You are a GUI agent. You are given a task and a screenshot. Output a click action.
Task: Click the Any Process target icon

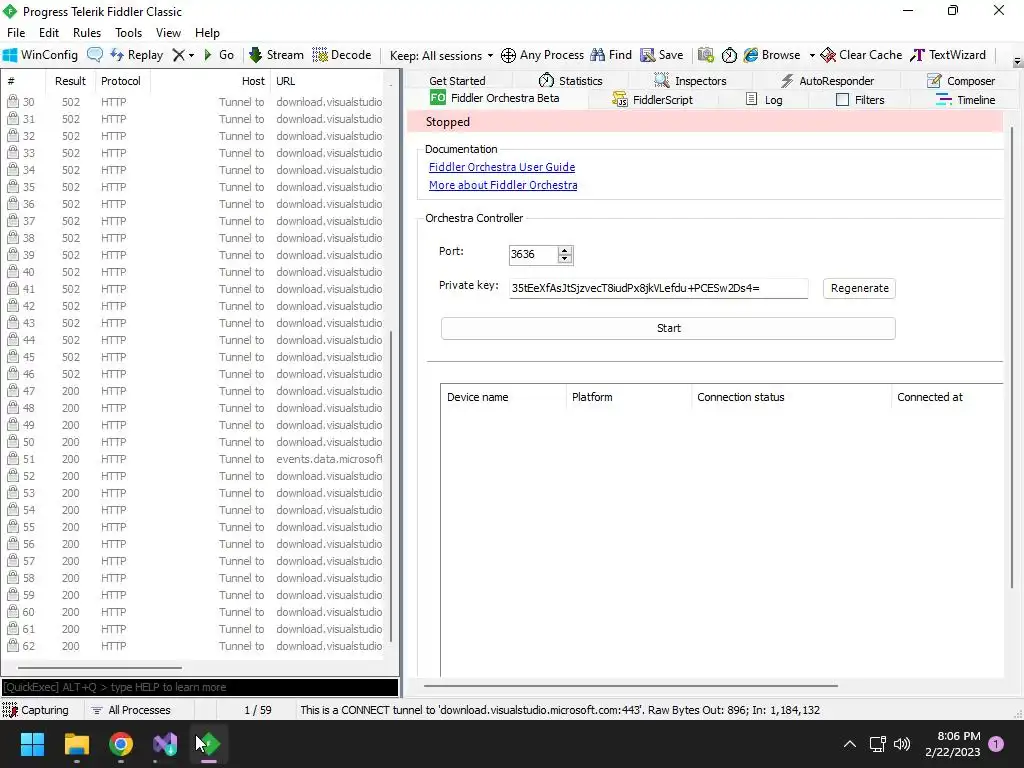coord(542,55)
